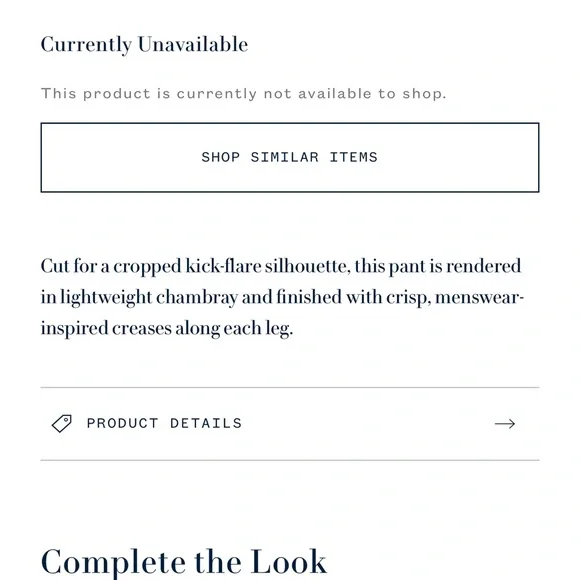Expand the Product Details section

tap(290, 424)
